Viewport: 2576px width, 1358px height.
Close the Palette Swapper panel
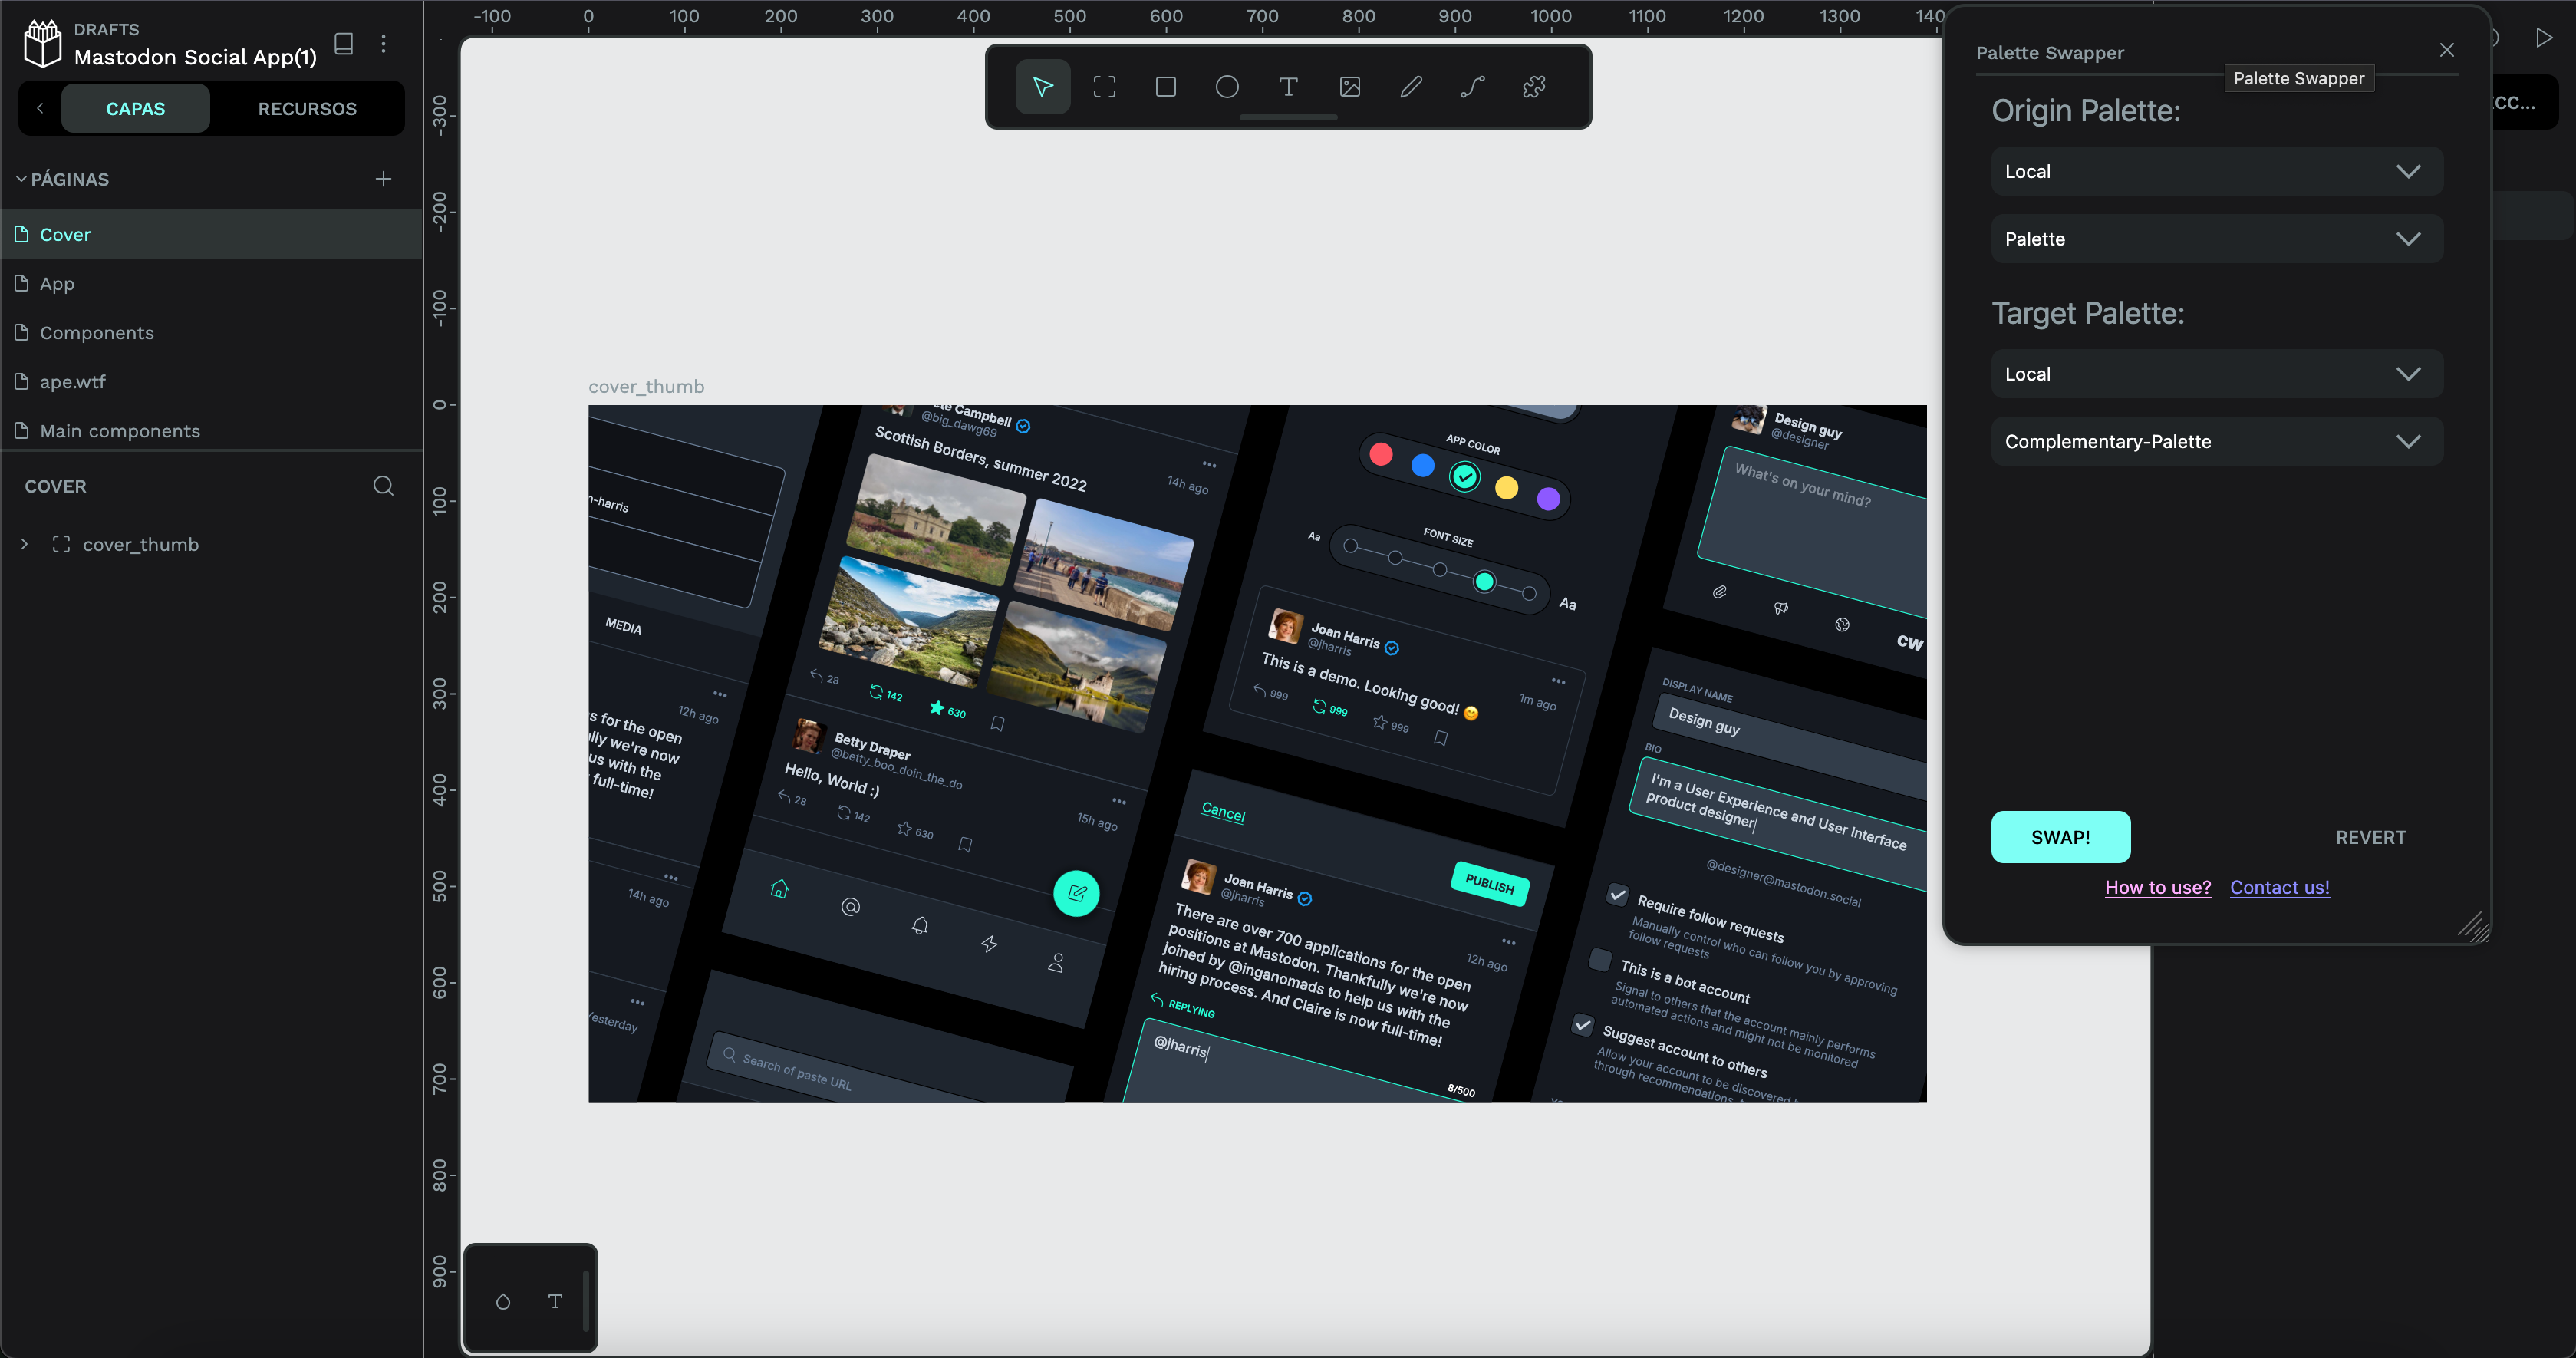pyautogui.click(x=2447, y=50)
